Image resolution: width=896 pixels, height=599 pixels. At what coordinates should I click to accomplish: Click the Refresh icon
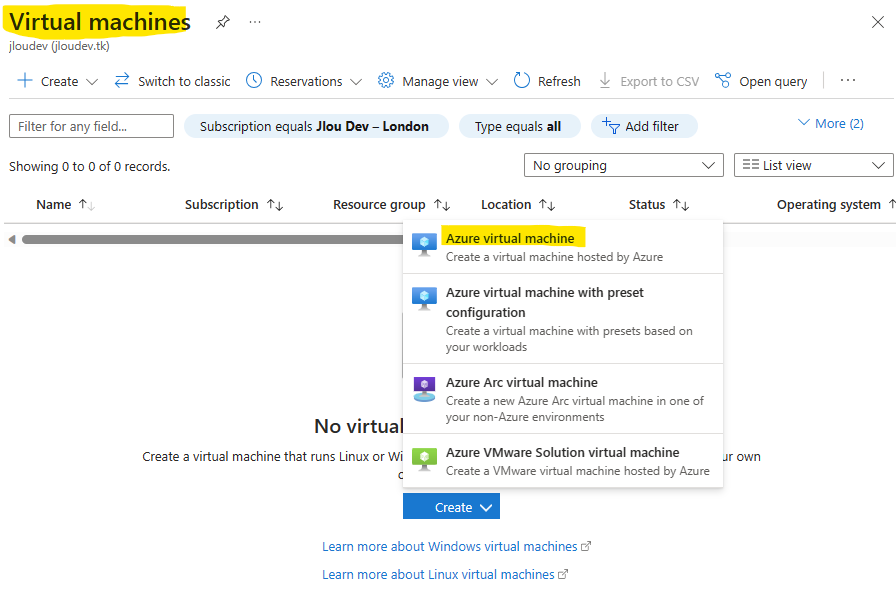pos(522,81)
